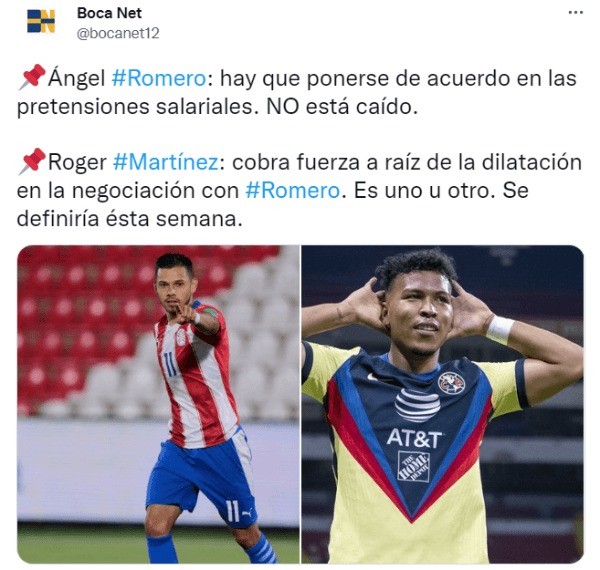This screenshot has height=570, width=600.
Task: Click the Home Depot logo on jersey
Action: [414, 466]
